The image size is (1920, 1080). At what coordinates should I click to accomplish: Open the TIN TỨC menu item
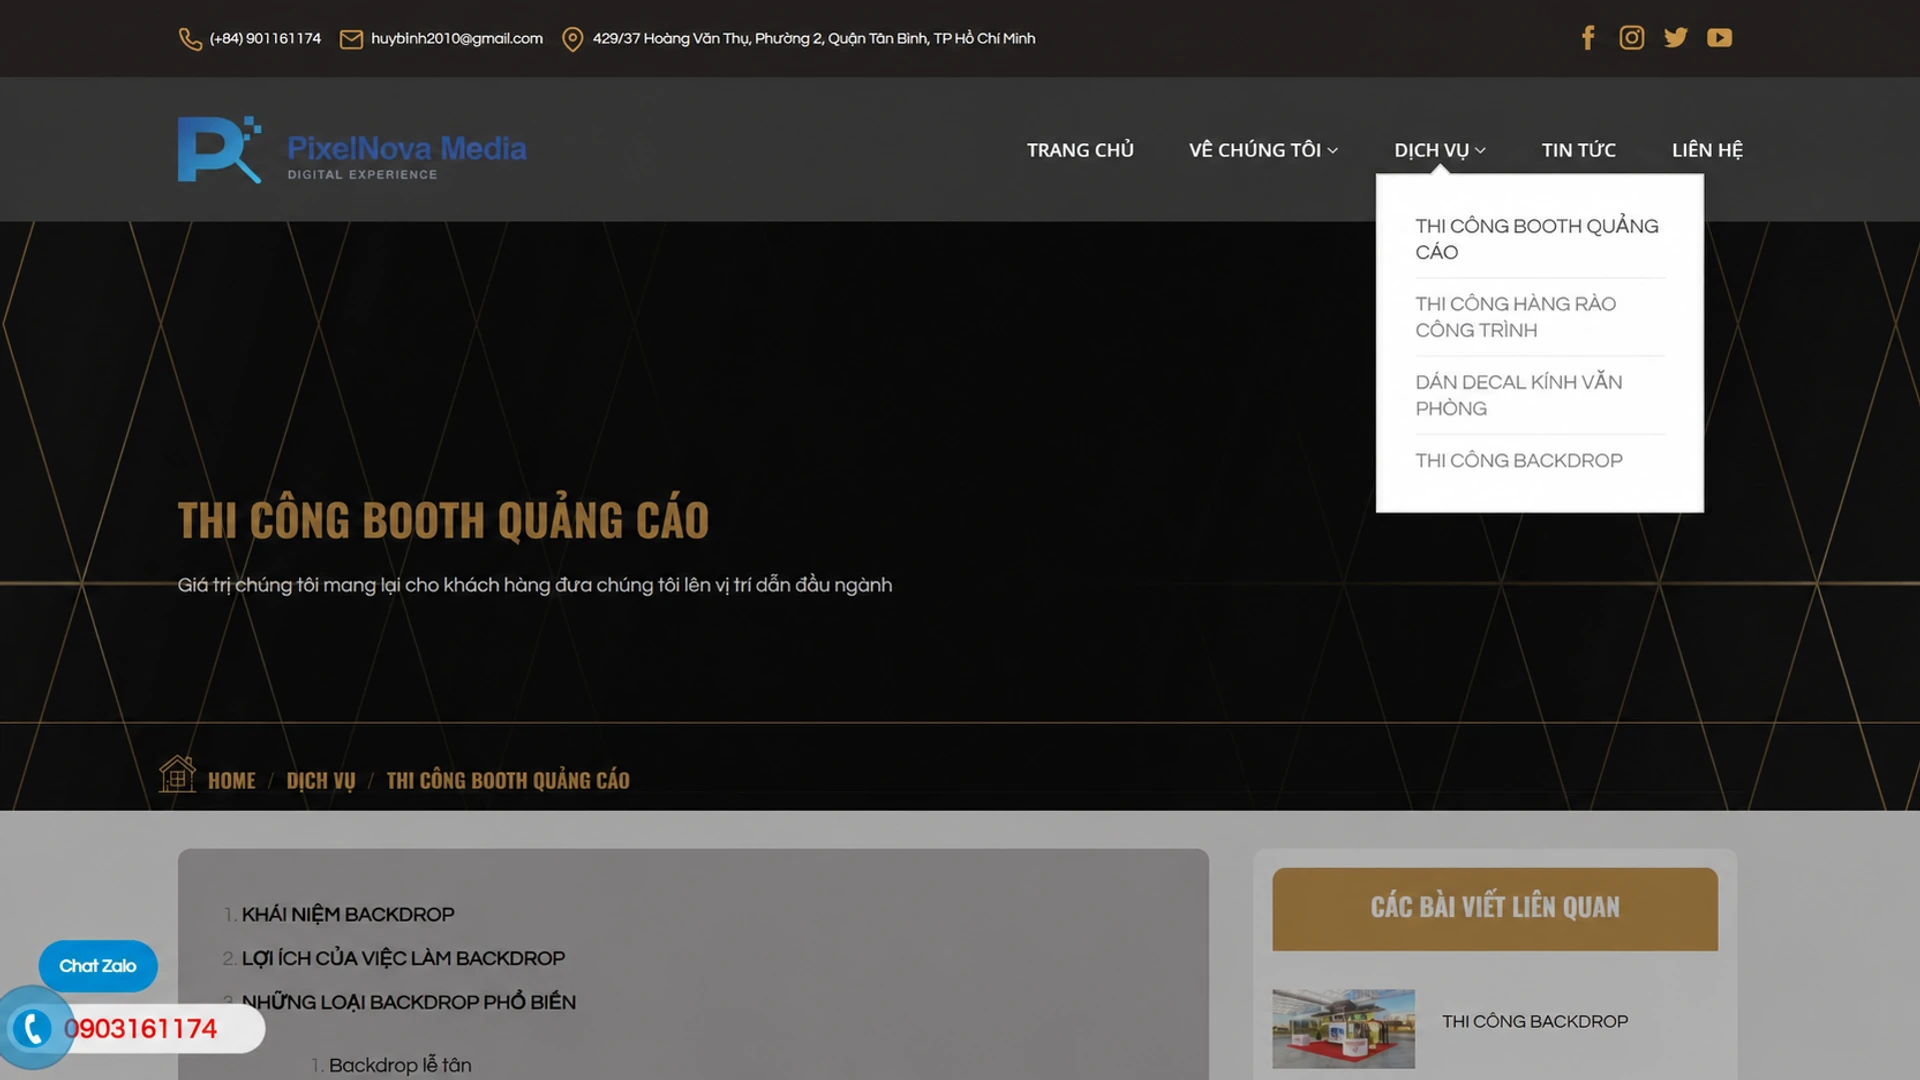pos(1578,150)
